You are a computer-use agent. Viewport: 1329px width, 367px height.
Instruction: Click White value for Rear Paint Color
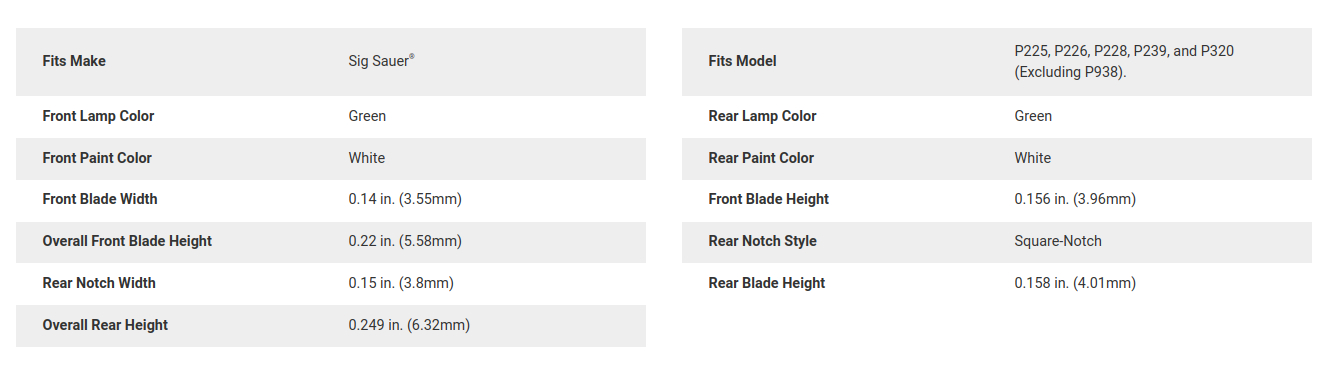[x=1032, y=158]
